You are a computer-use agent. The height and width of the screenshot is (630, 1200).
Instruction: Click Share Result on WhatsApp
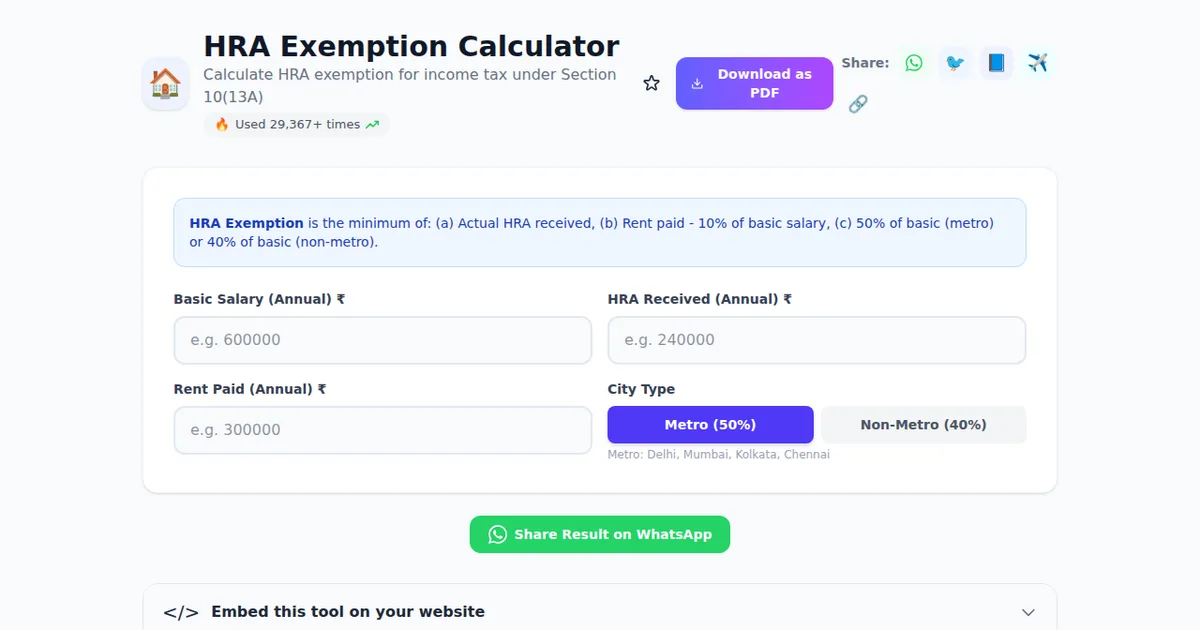tap(599, 534)
